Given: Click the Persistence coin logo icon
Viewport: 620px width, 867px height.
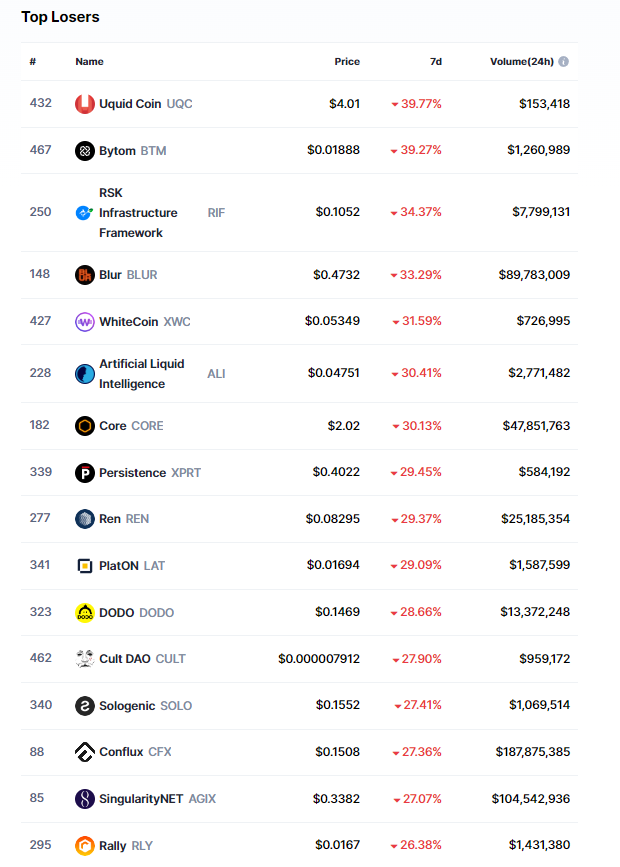Looking at the screenshot, I should tap(85, 473).
